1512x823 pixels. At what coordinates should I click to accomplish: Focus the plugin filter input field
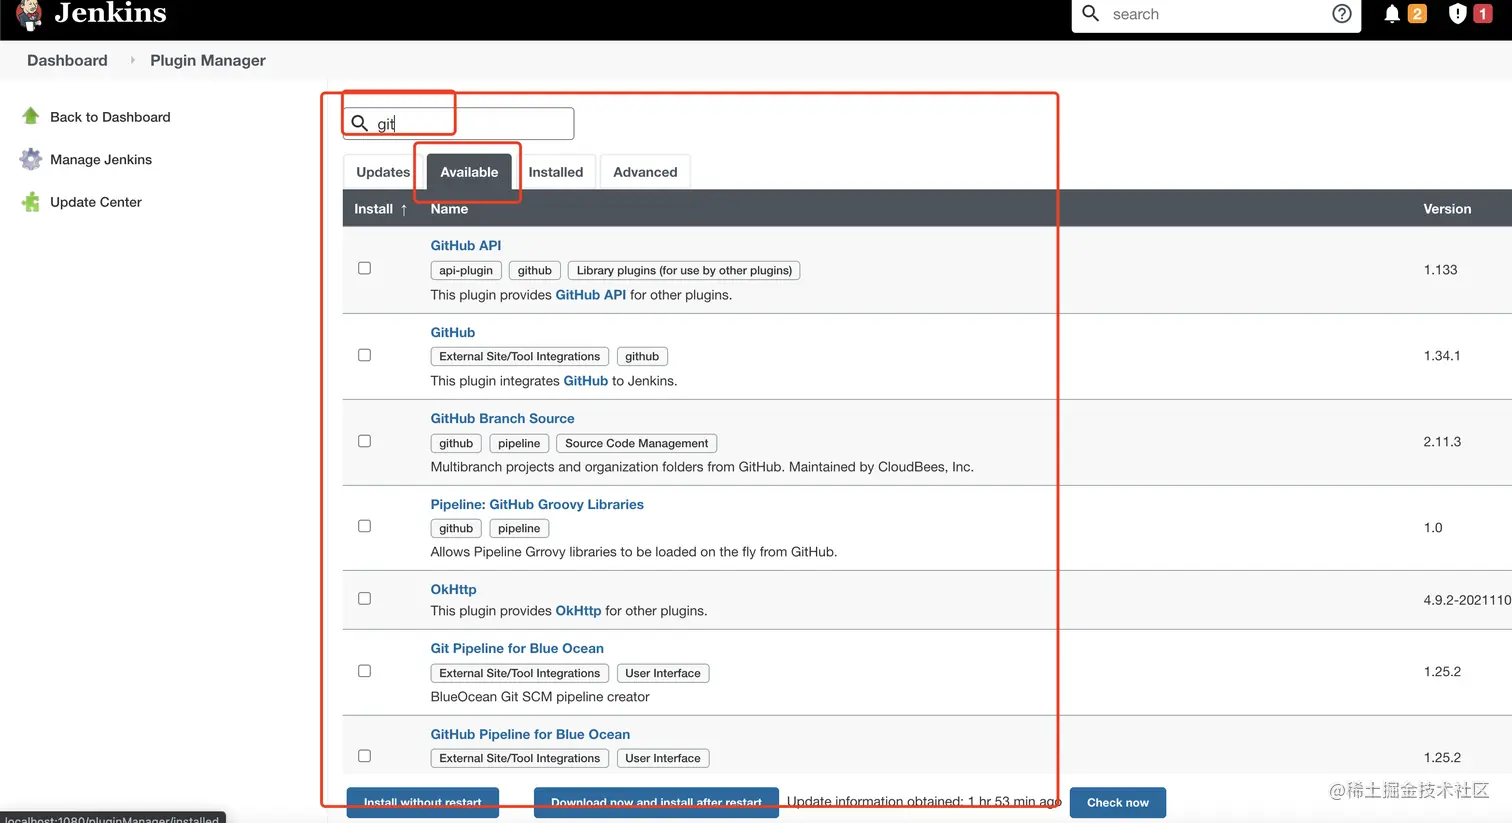(x=459, y=123)
